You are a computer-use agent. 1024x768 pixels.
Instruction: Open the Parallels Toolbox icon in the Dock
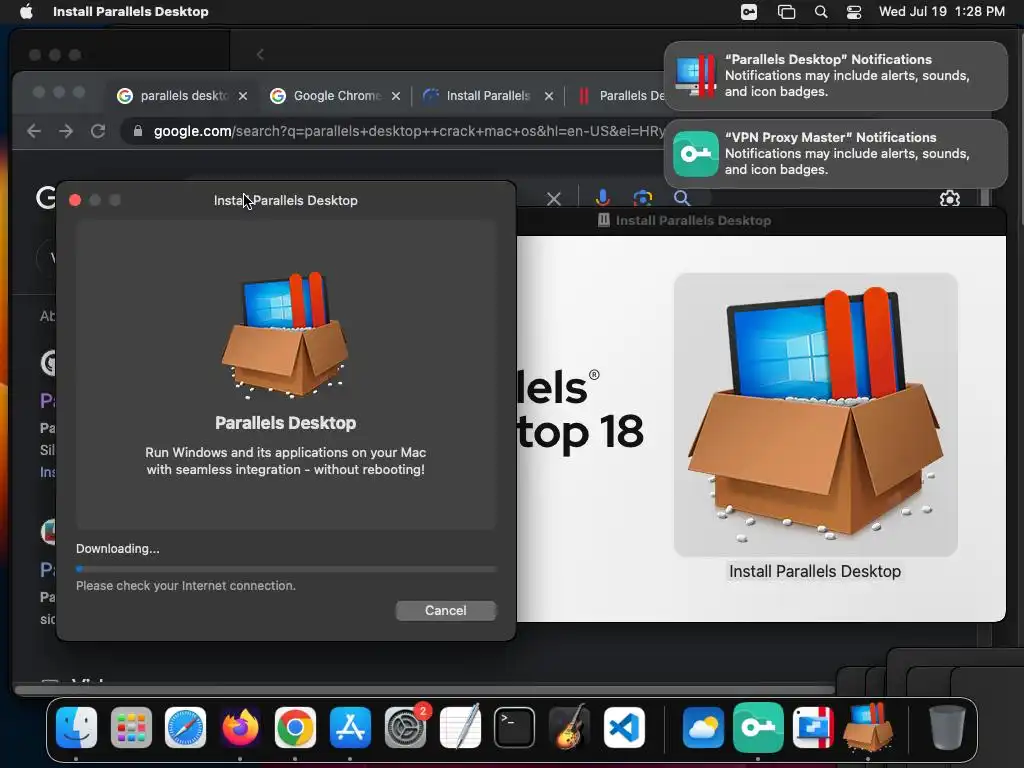point(813,728)
